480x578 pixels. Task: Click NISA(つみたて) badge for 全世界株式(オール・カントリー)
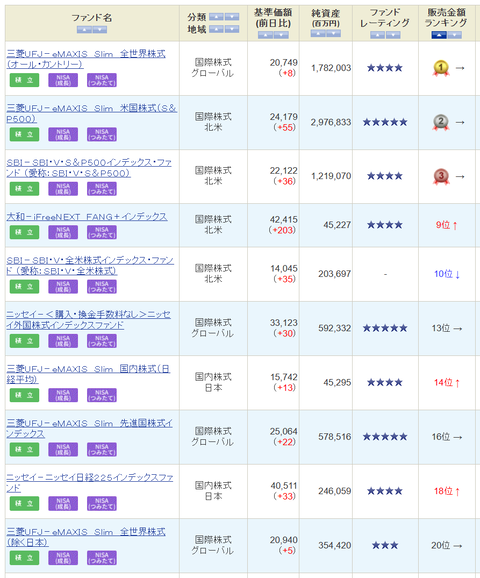(102, 80)
